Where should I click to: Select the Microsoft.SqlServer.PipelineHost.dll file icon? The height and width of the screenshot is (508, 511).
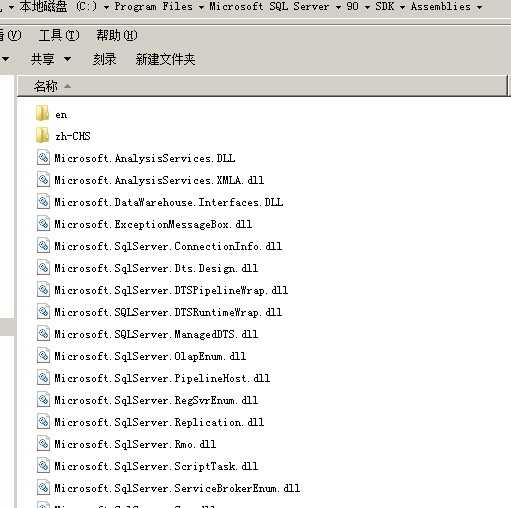tap(43, 378)
